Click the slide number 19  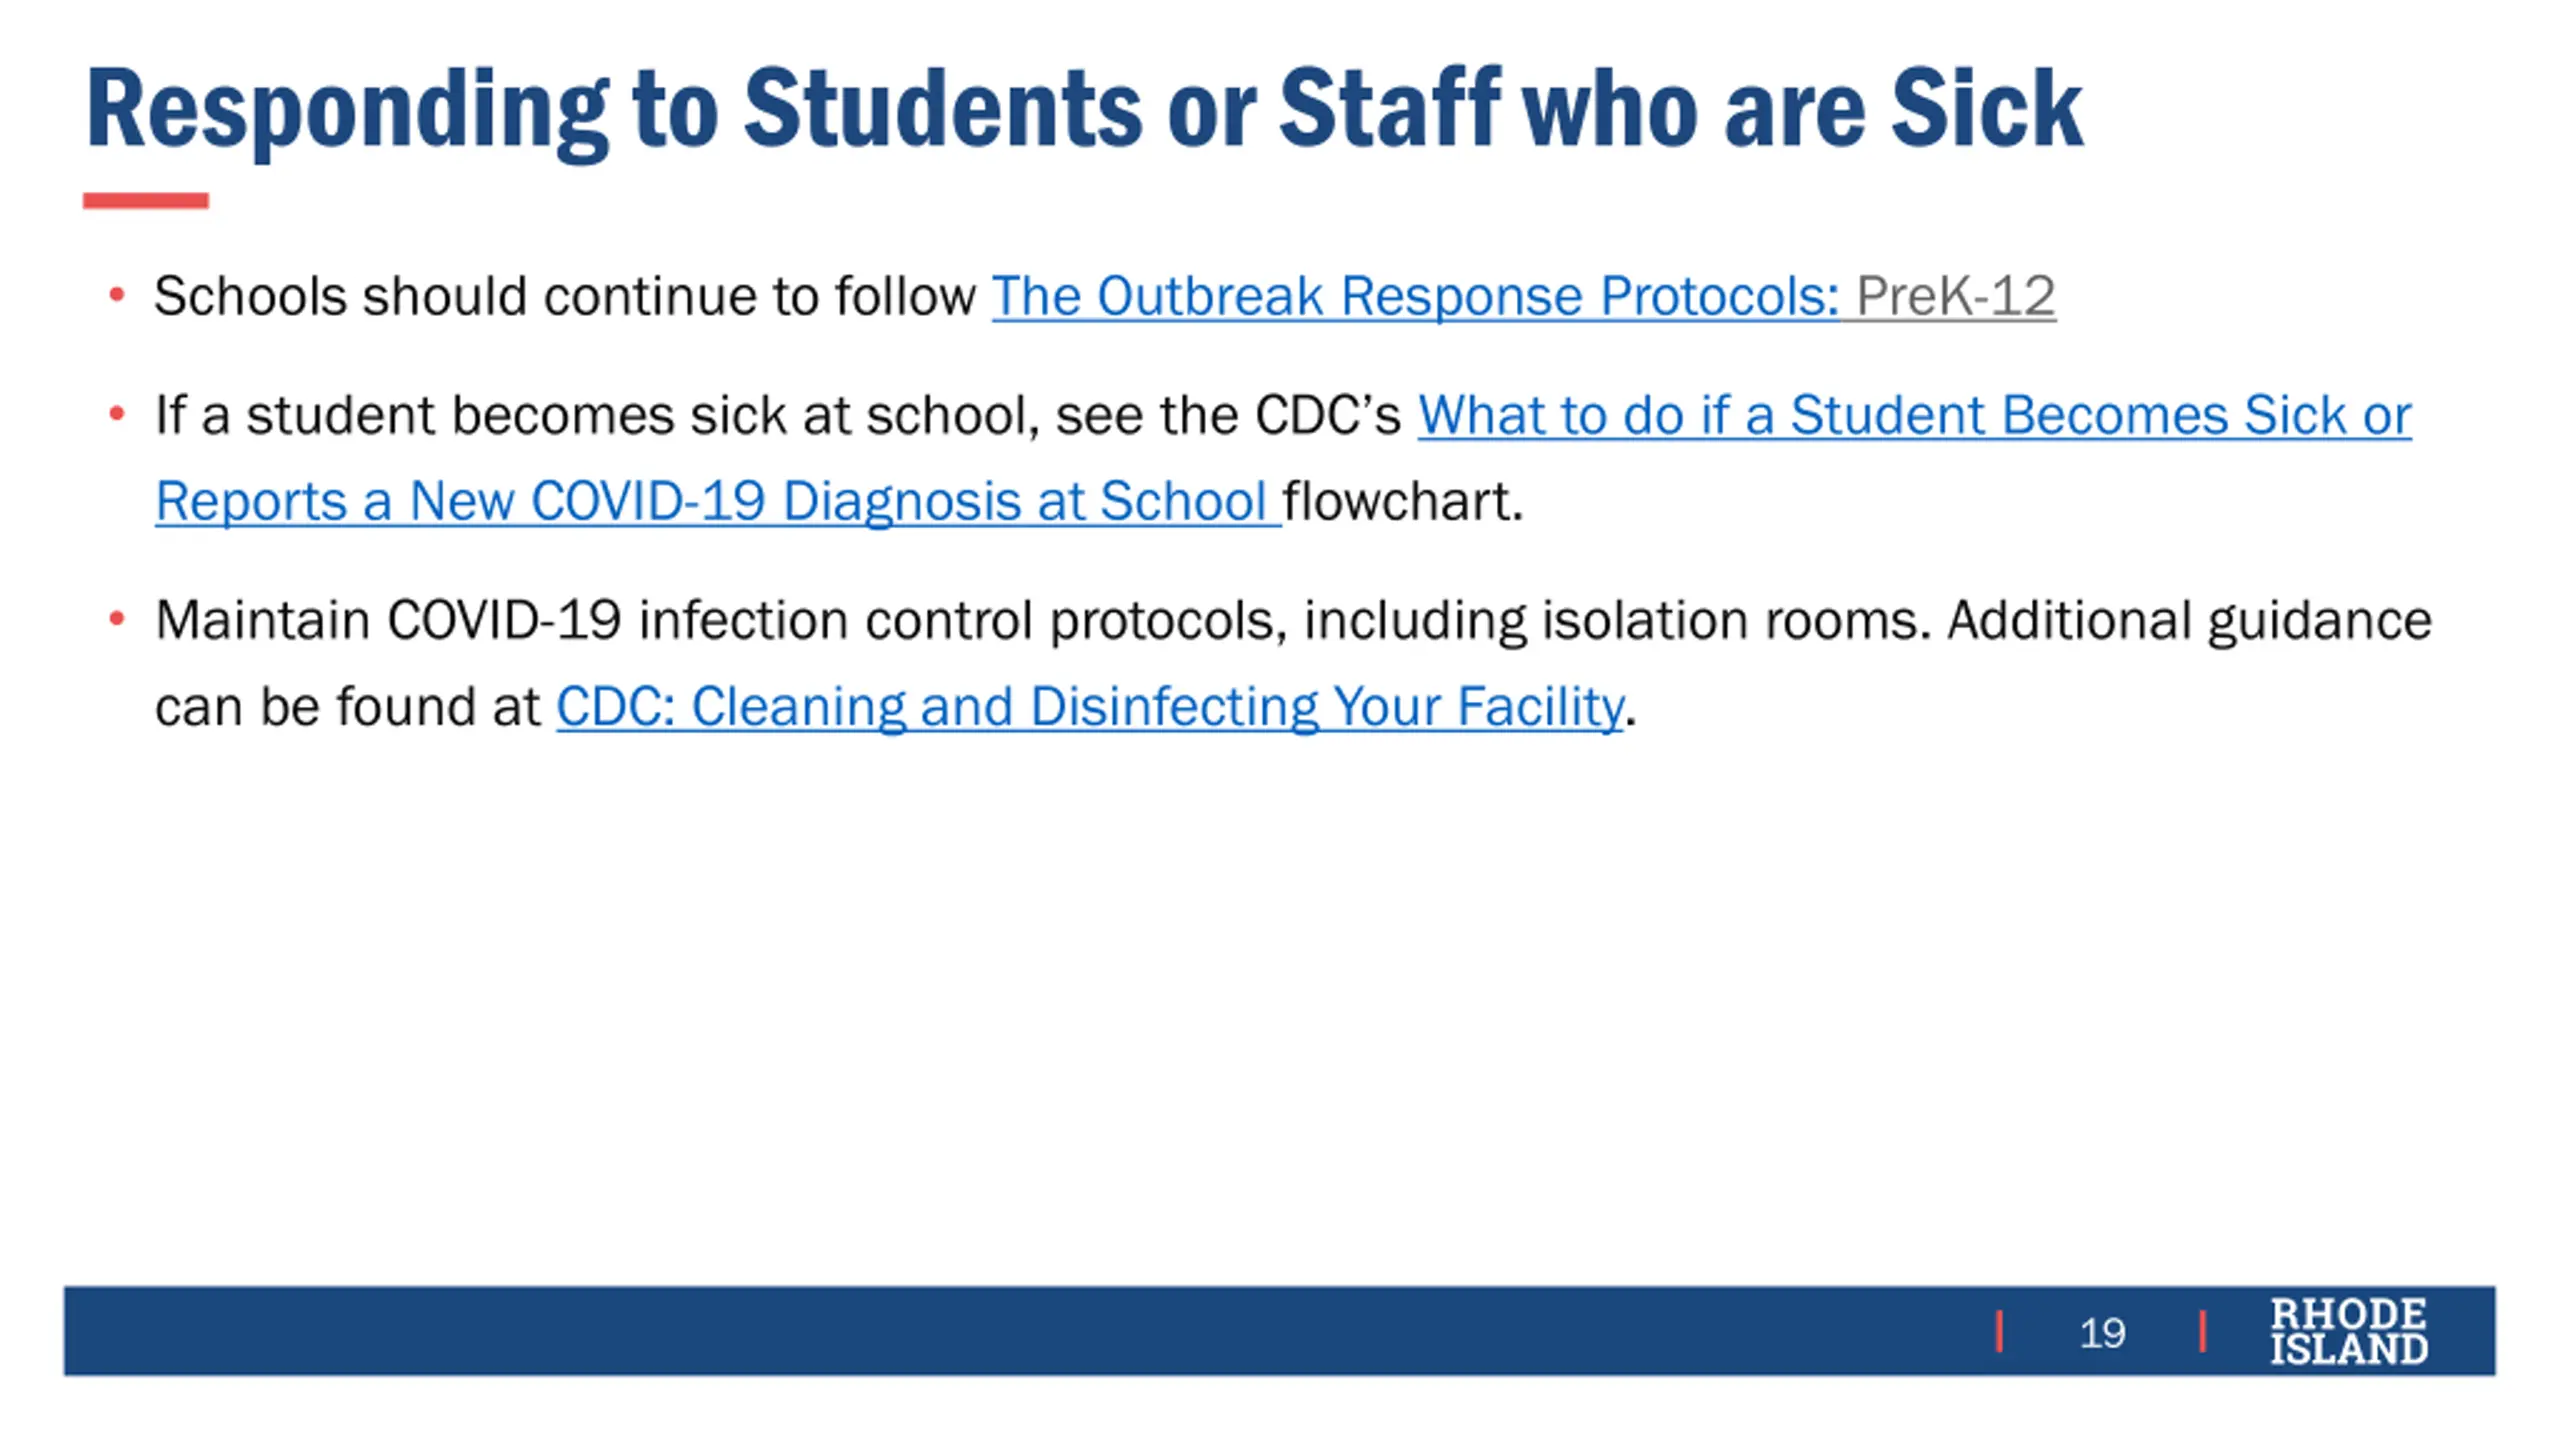(x=2102, y=1333)
